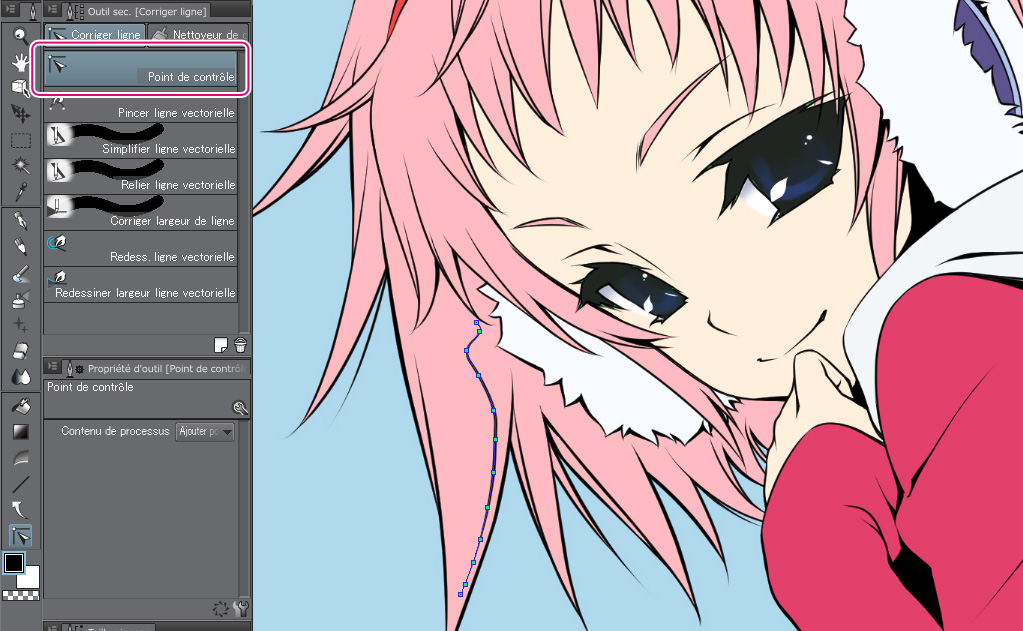The width and height of the screenshot is (1023, 631).
Task: Choose the Eraser tool
Action: 21,351
